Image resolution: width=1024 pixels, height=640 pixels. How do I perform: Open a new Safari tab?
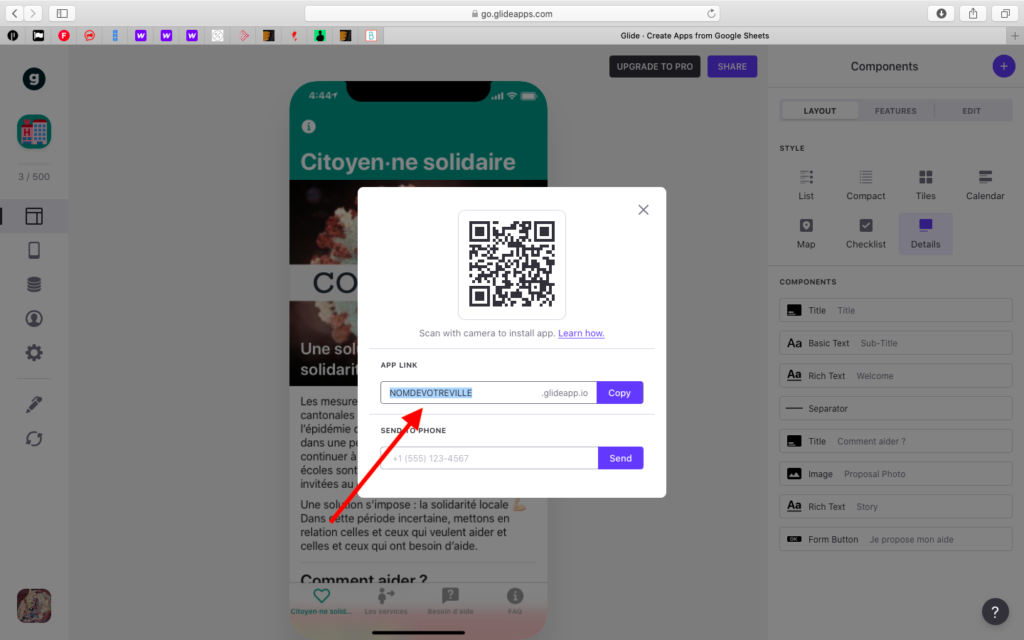[1015, 36]
